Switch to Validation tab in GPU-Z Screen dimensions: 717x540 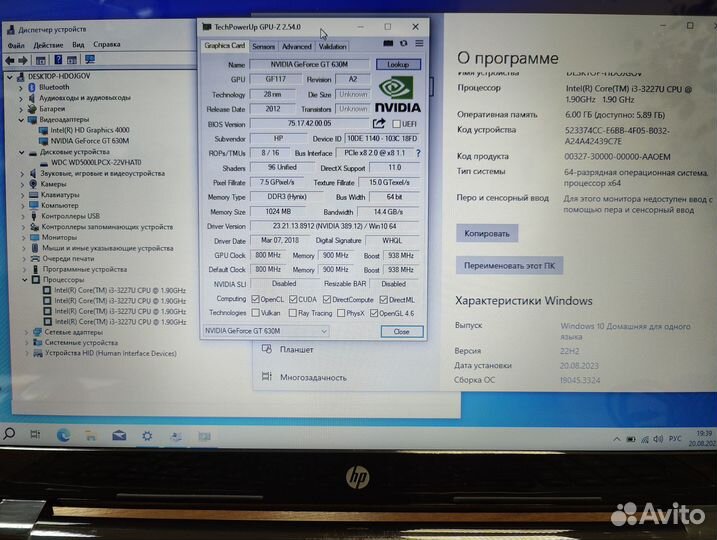pos(332,46)
